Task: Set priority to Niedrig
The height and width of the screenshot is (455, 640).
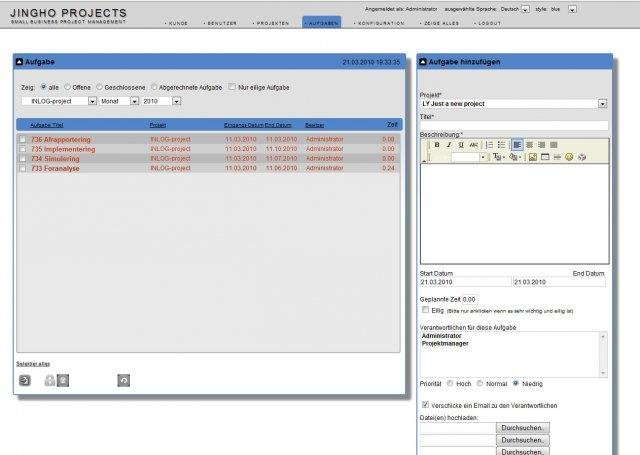Action: pos(516,383)
